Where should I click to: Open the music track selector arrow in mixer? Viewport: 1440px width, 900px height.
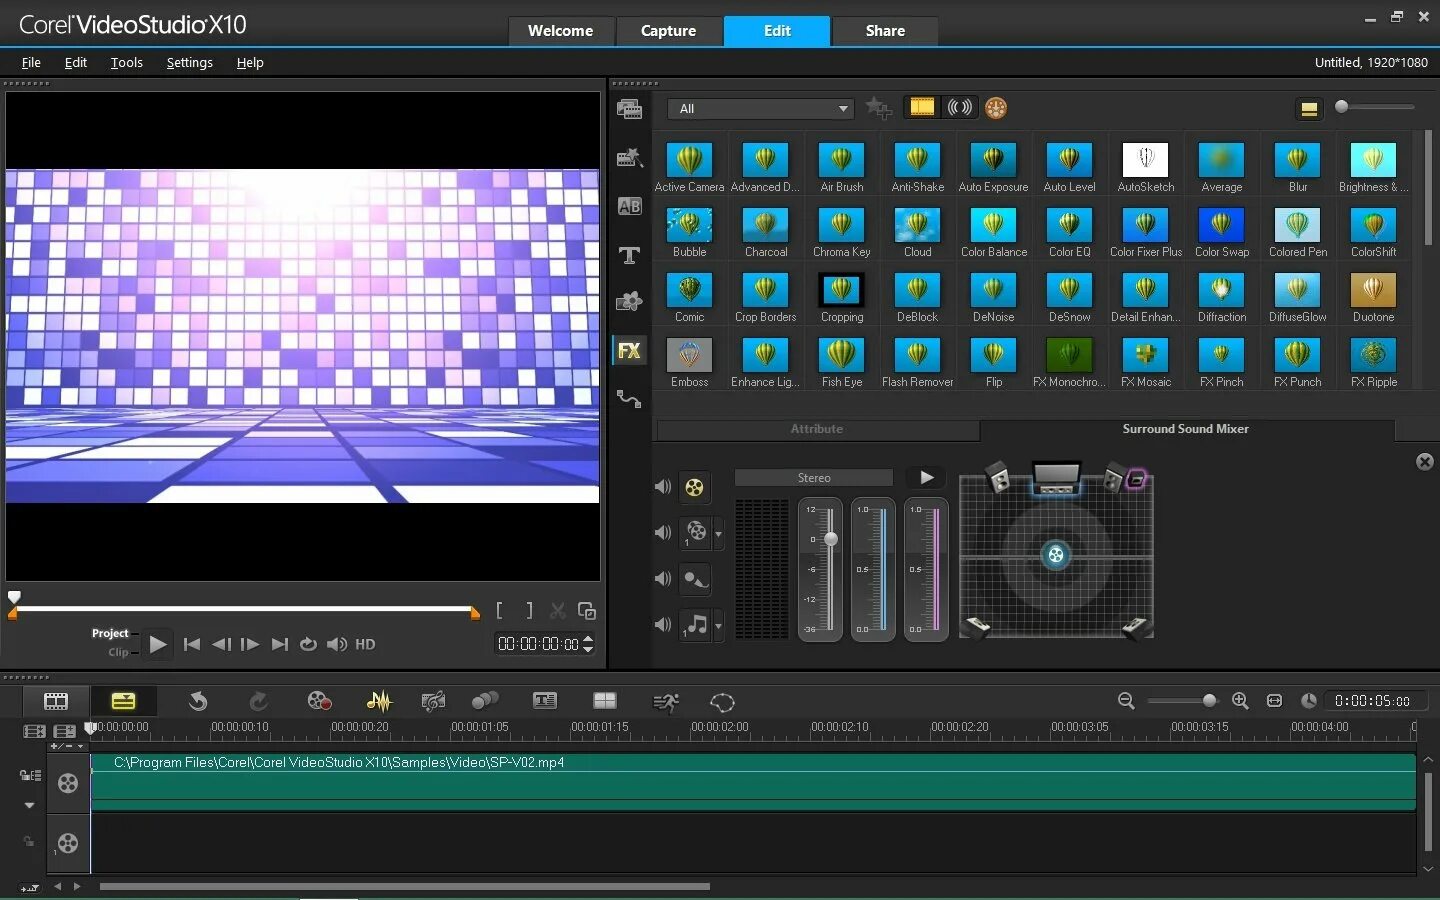coord(718,627)
